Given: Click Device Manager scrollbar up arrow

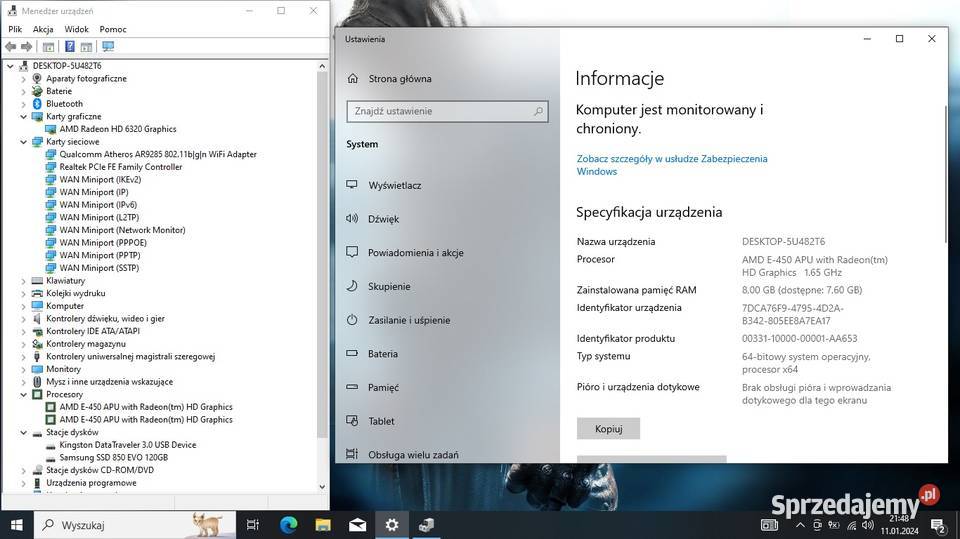Looking at the screenshot, I should 323,66.
